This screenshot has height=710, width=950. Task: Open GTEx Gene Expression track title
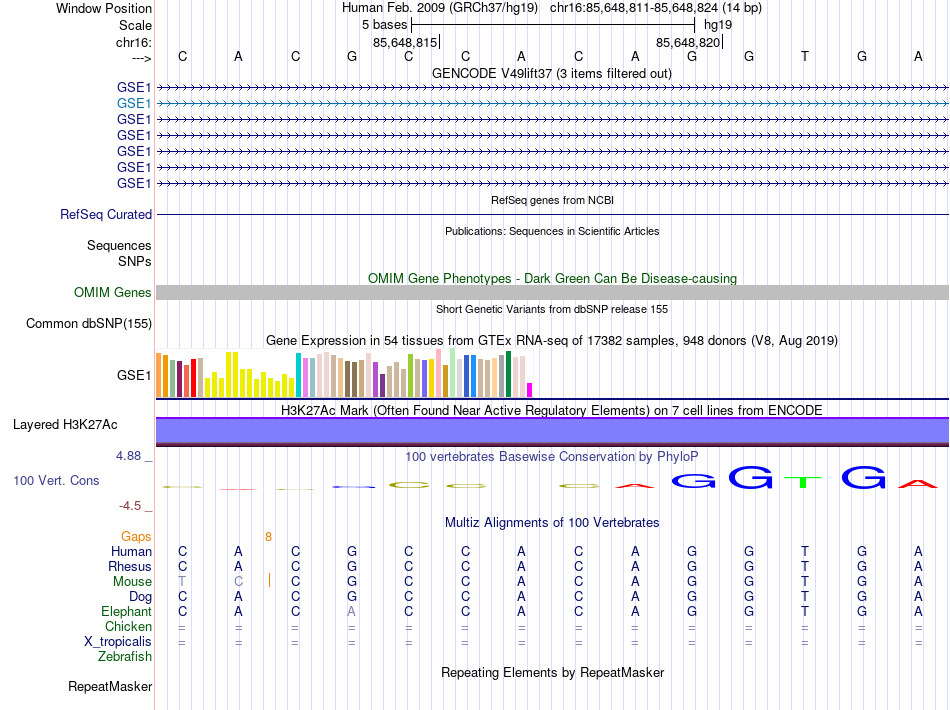pos(552,340)
